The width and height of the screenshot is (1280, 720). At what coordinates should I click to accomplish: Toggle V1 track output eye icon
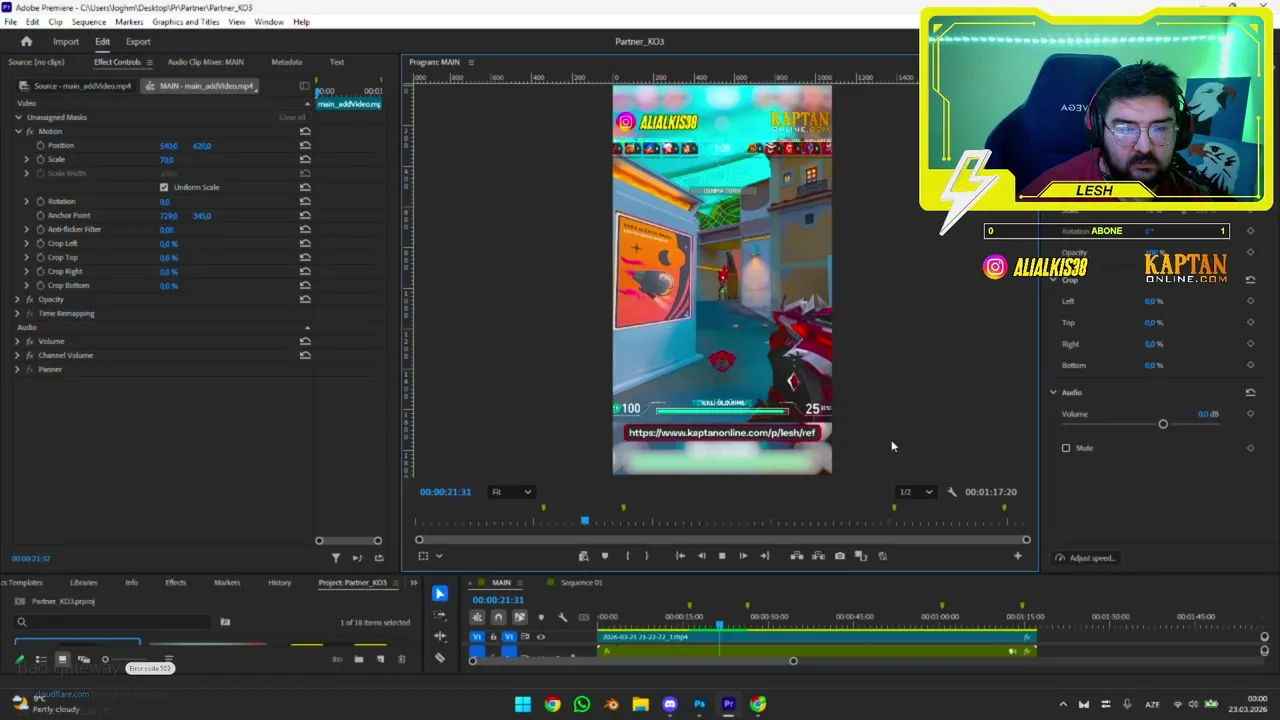[541, 637]
